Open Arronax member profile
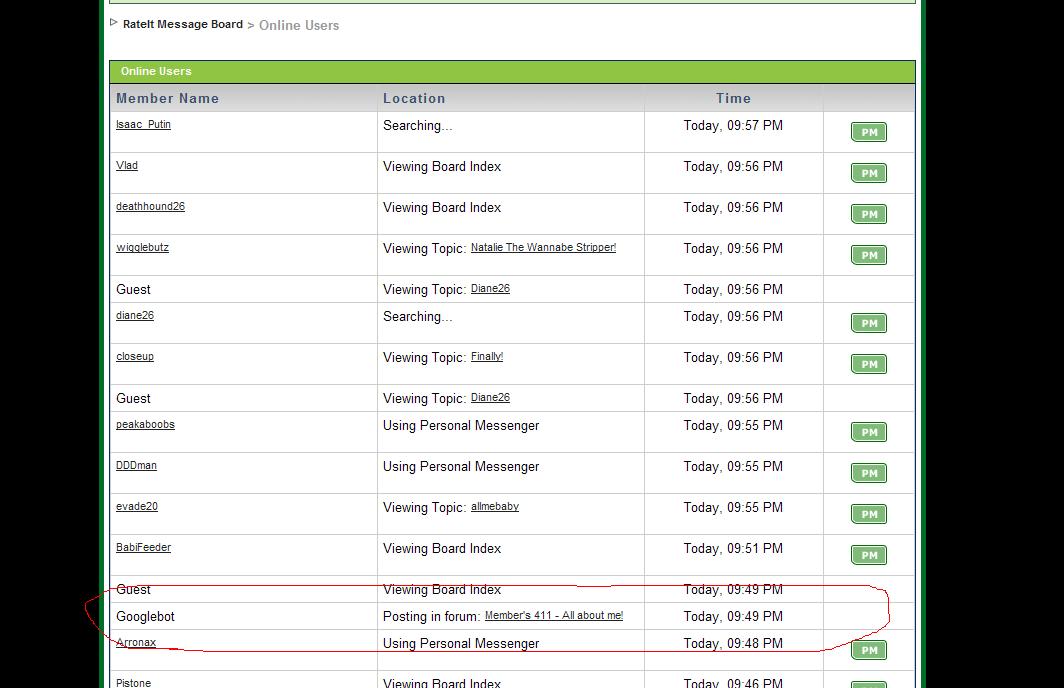1064x688 pixels. coord(136,643)
